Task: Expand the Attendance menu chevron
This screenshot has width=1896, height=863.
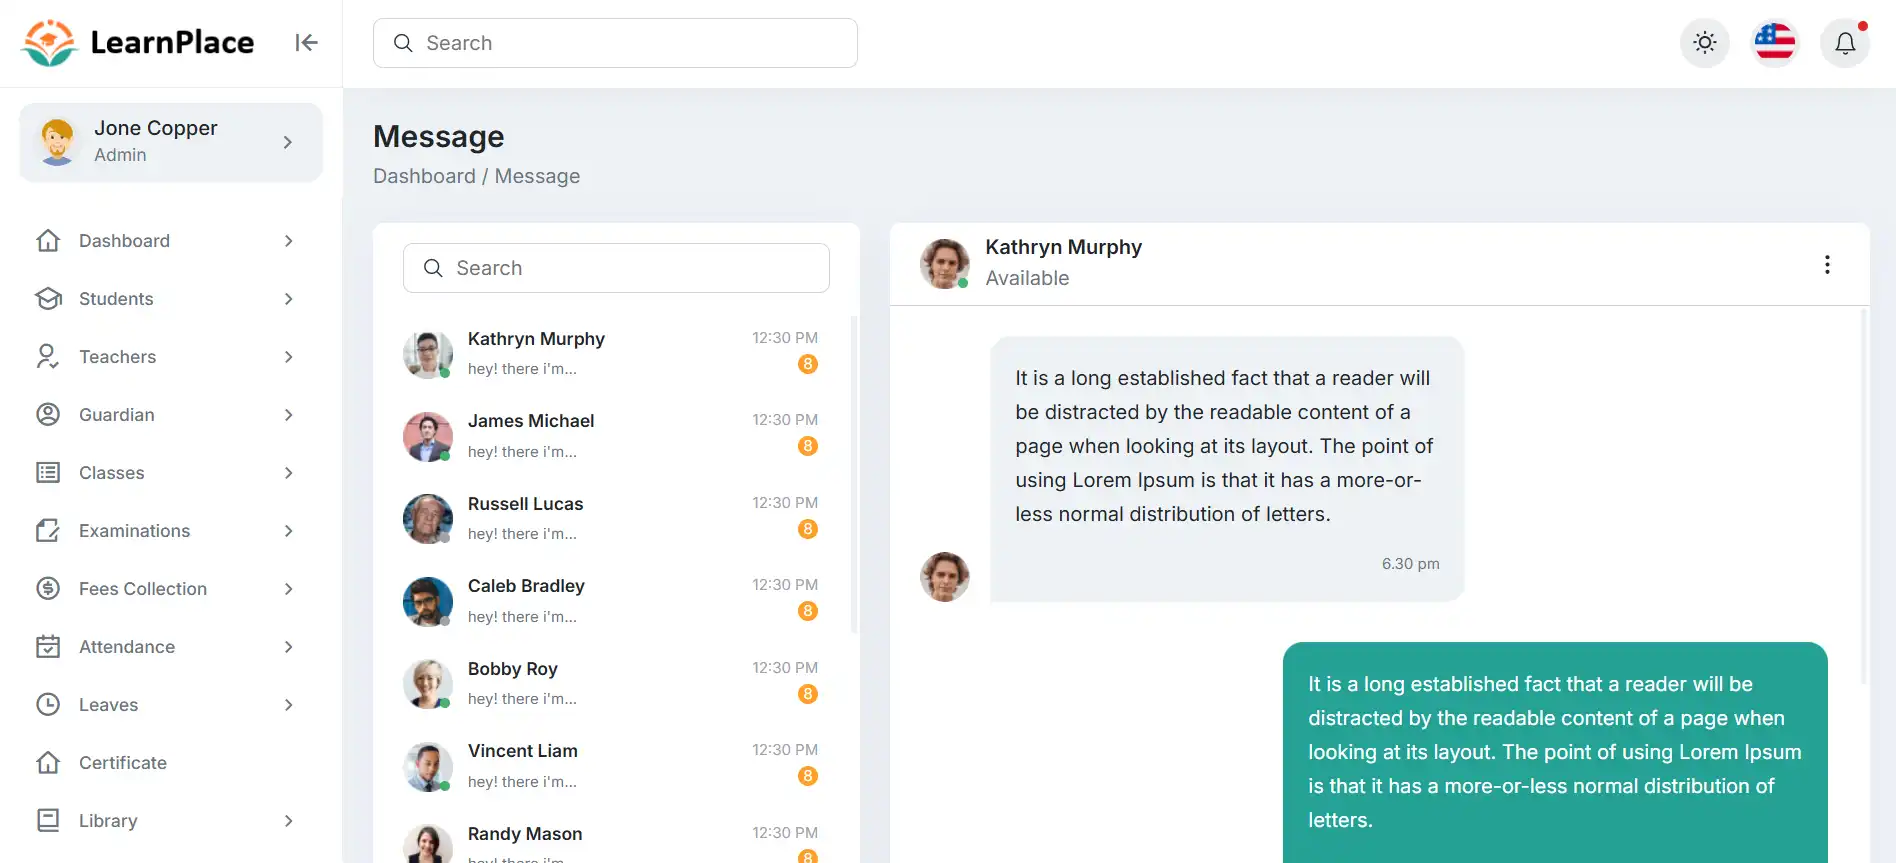Action: click(288, 647)
